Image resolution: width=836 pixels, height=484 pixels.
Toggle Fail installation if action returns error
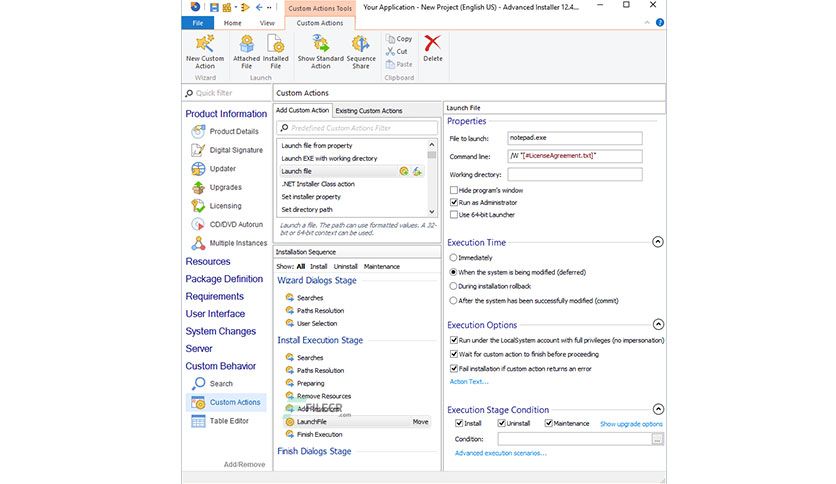click(x=454, y=368)
